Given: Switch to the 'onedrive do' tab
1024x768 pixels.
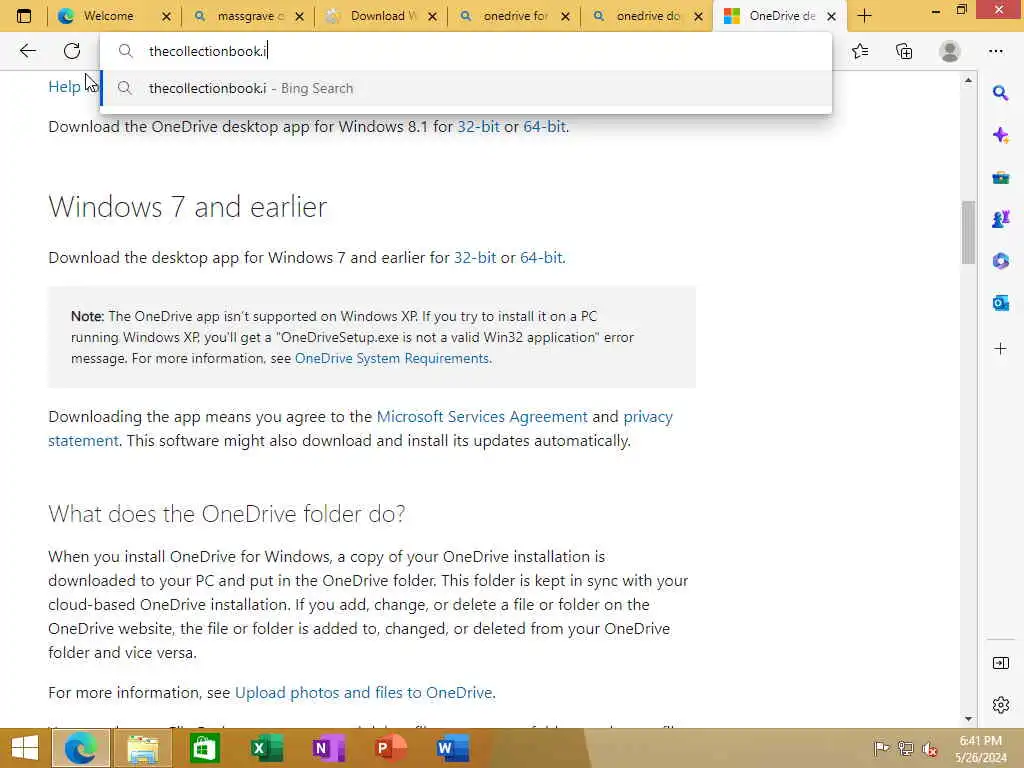Looking at the screenshot, I should (642, 16).
